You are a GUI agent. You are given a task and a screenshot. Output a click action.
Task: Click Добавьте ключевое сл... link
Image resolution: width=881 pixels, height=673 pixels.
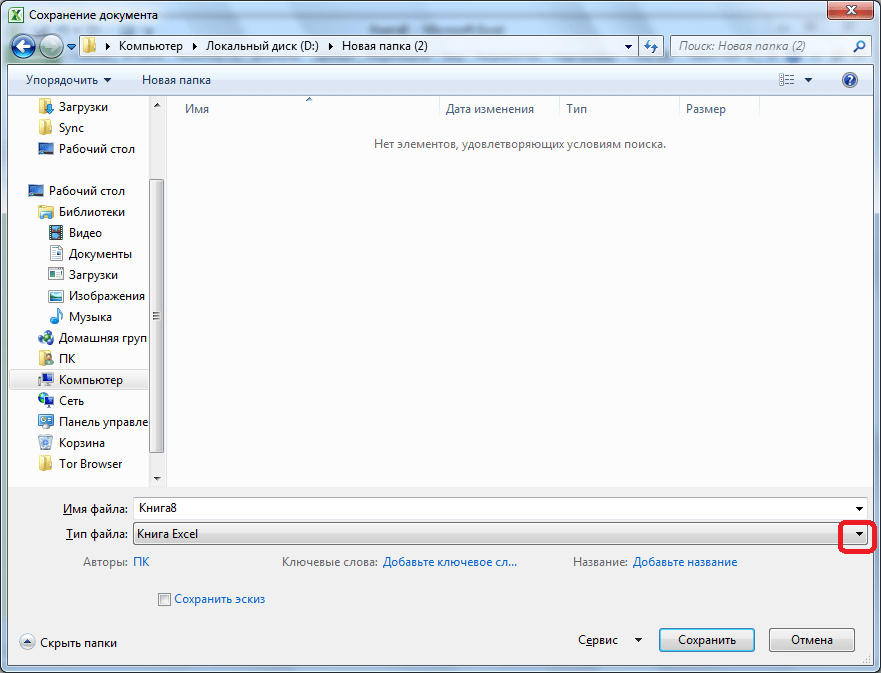point(449,562)
